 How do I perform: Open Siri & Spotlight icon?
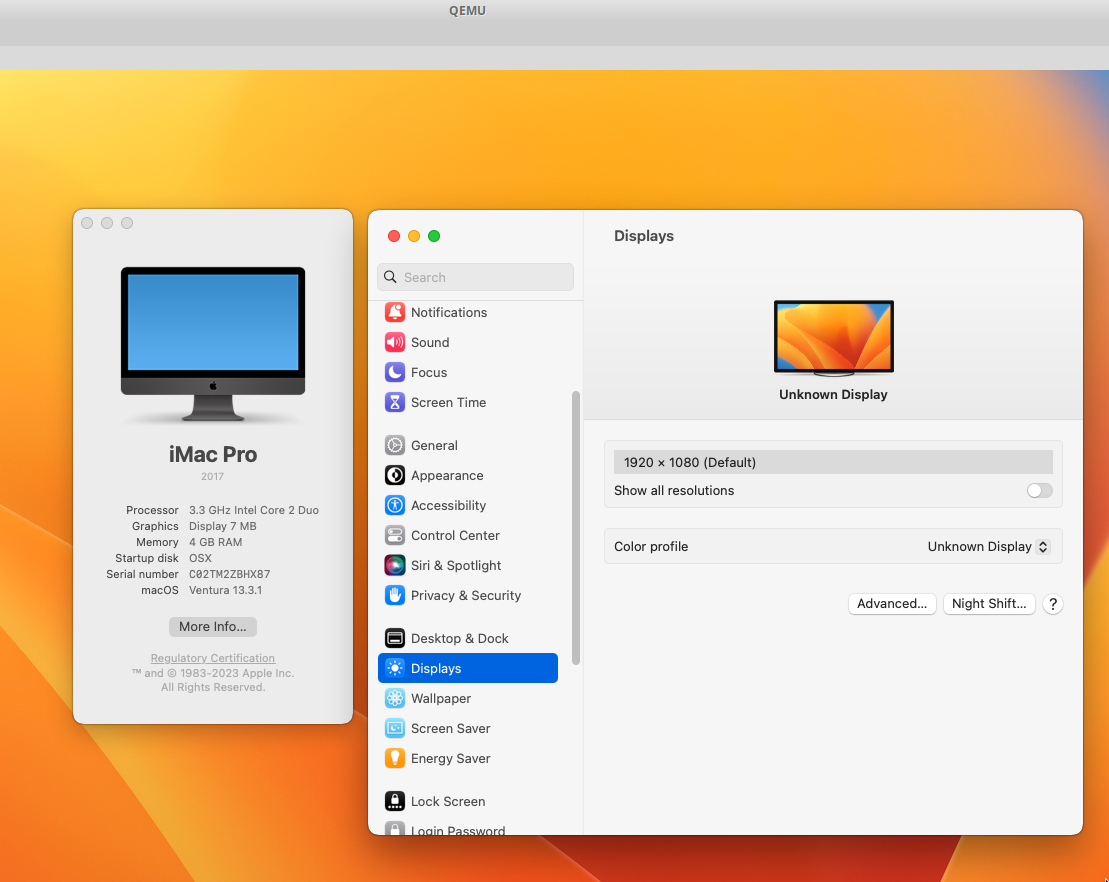(x=395, y=566)
